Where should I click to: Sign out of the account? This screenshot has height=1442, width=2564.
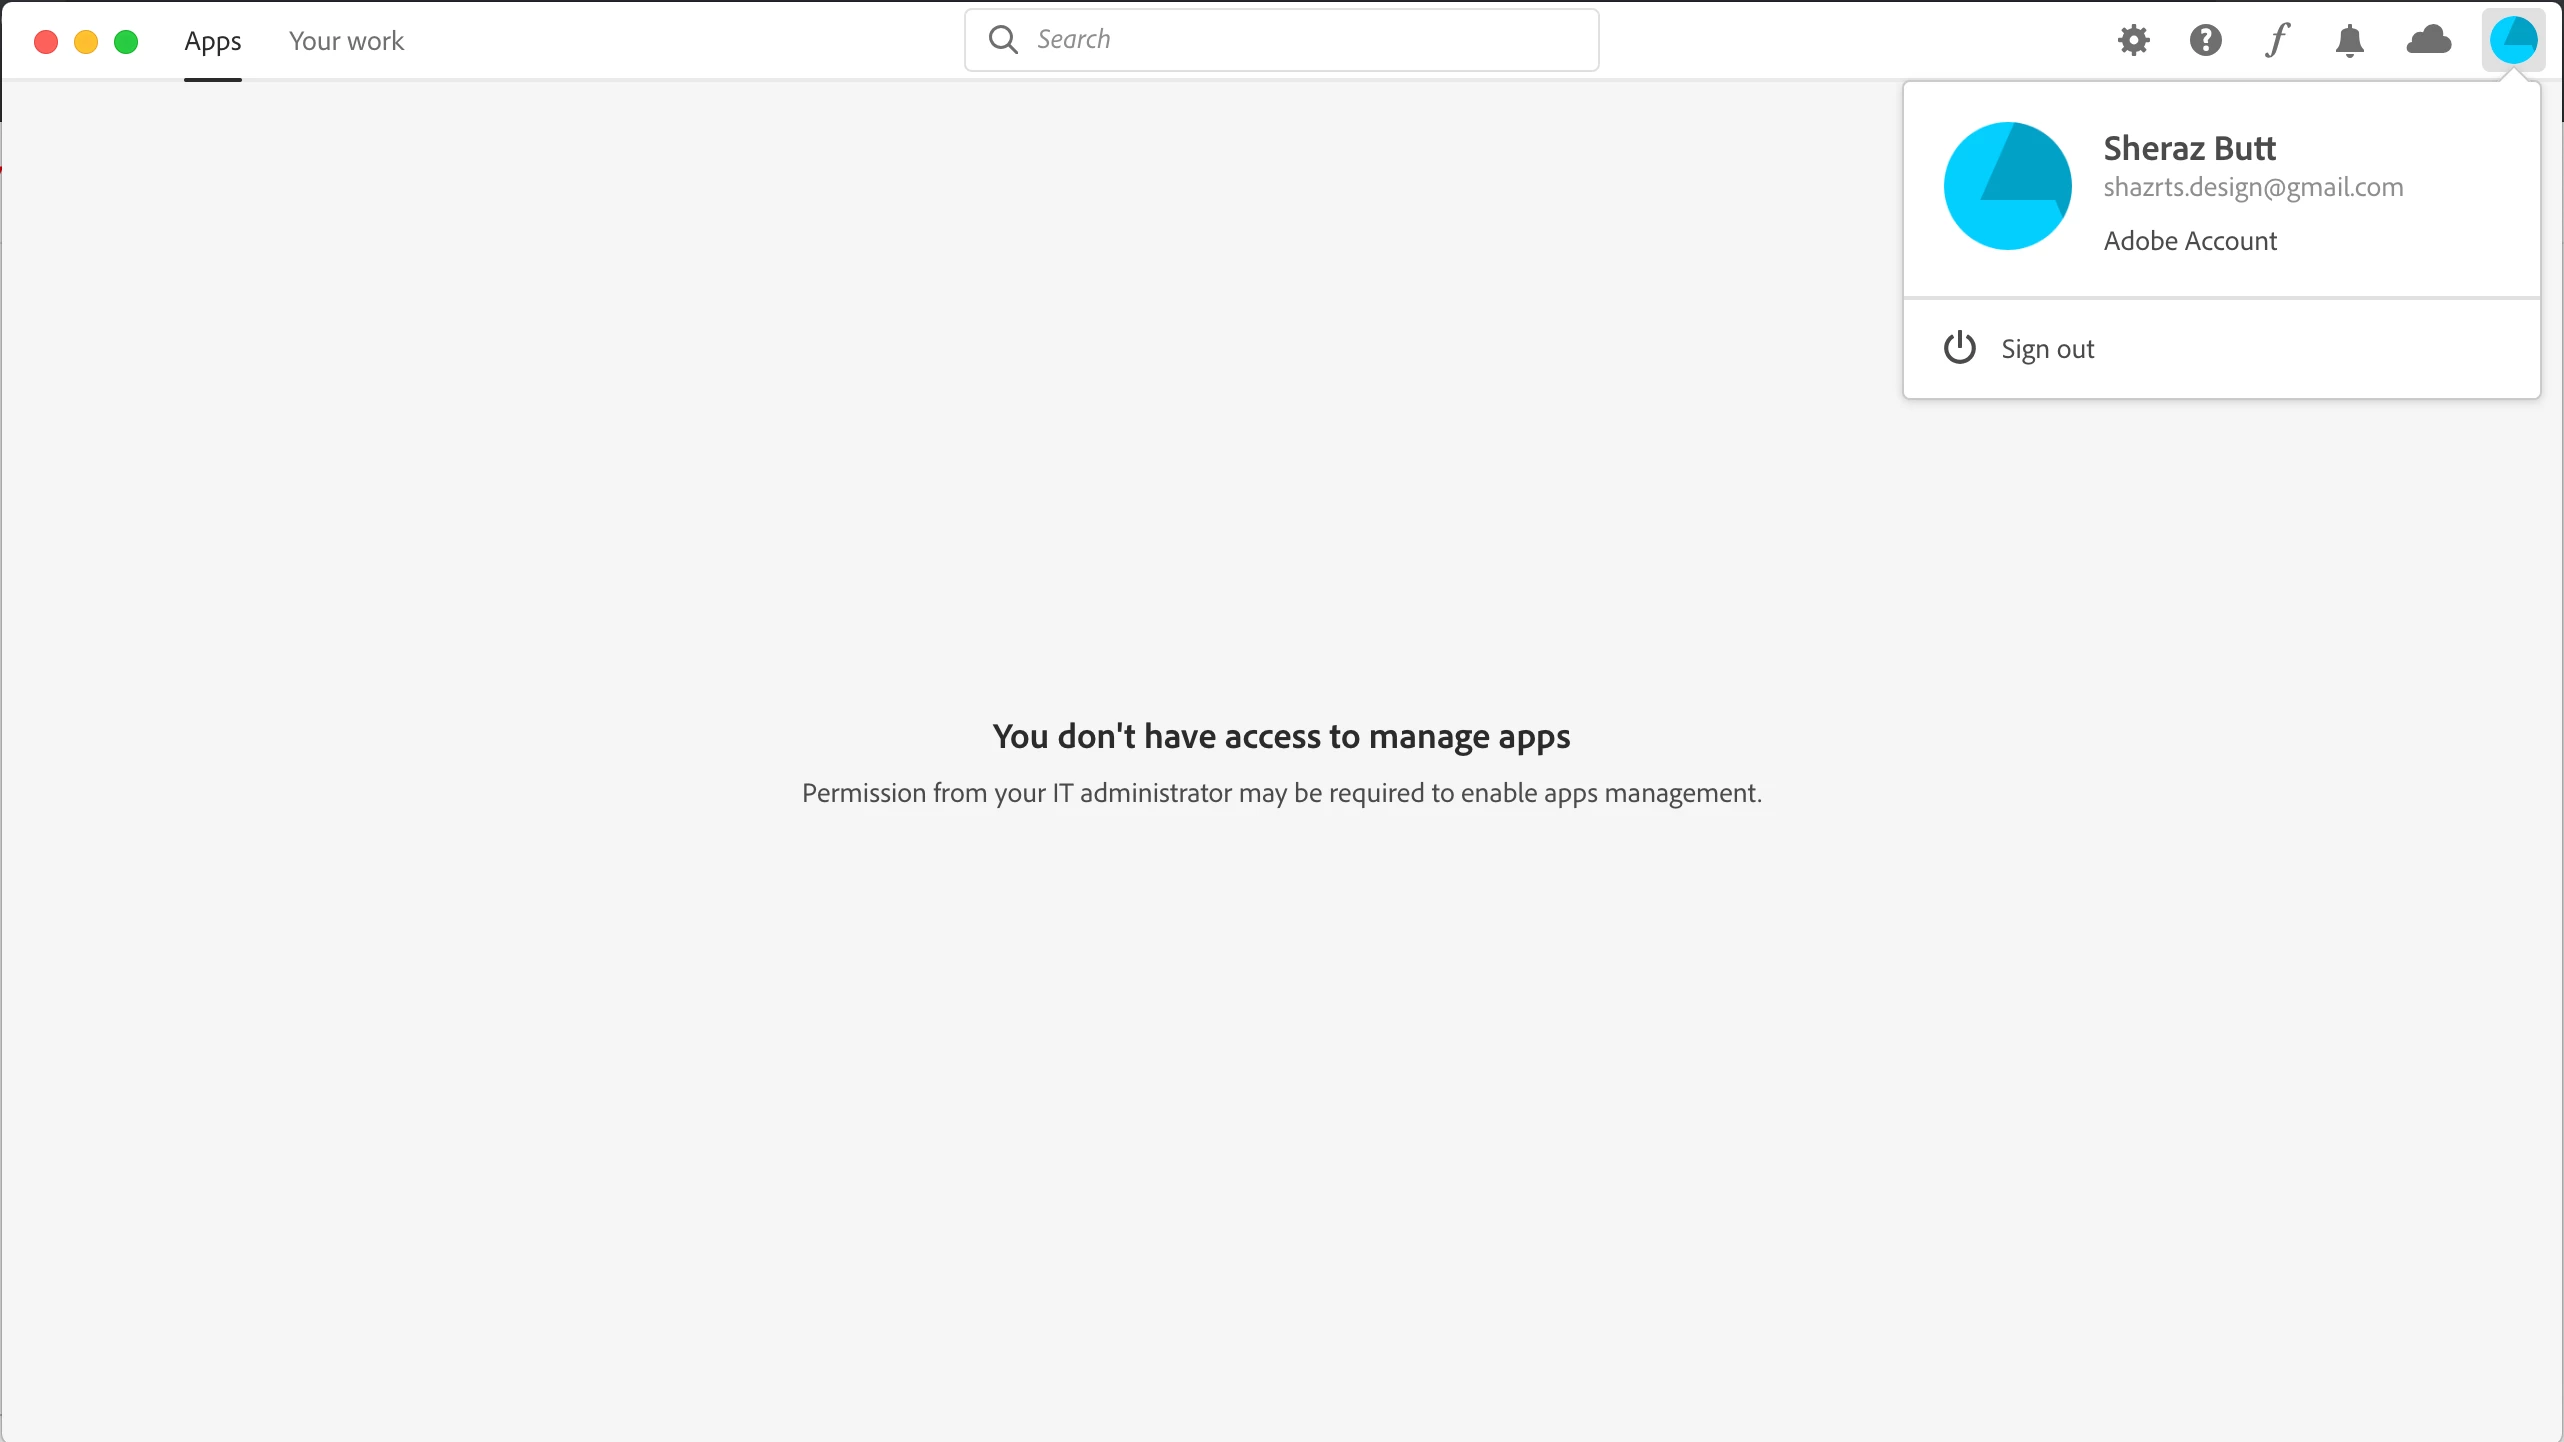coord(2047,349)
